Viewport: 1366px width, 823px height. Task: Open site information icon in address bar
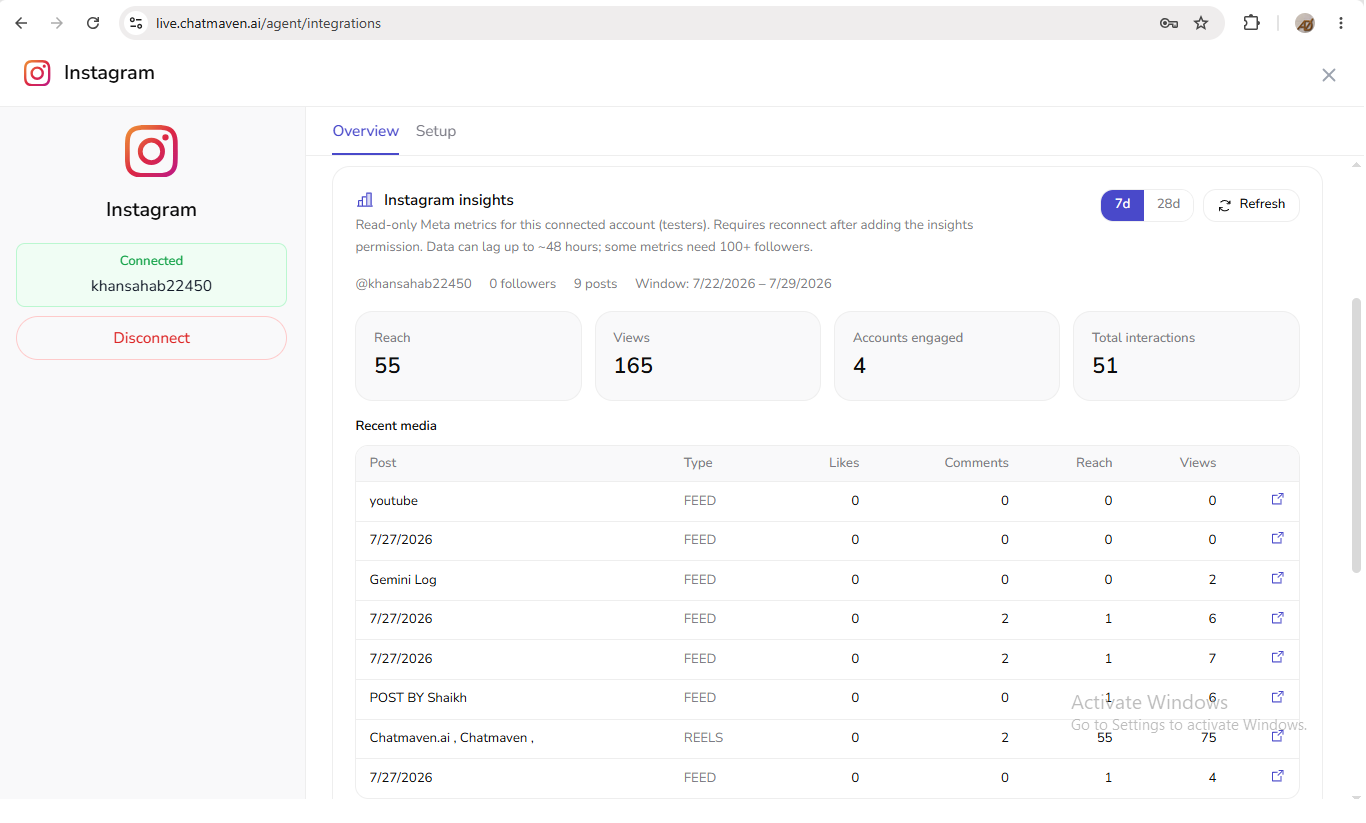tap(136, 23)
